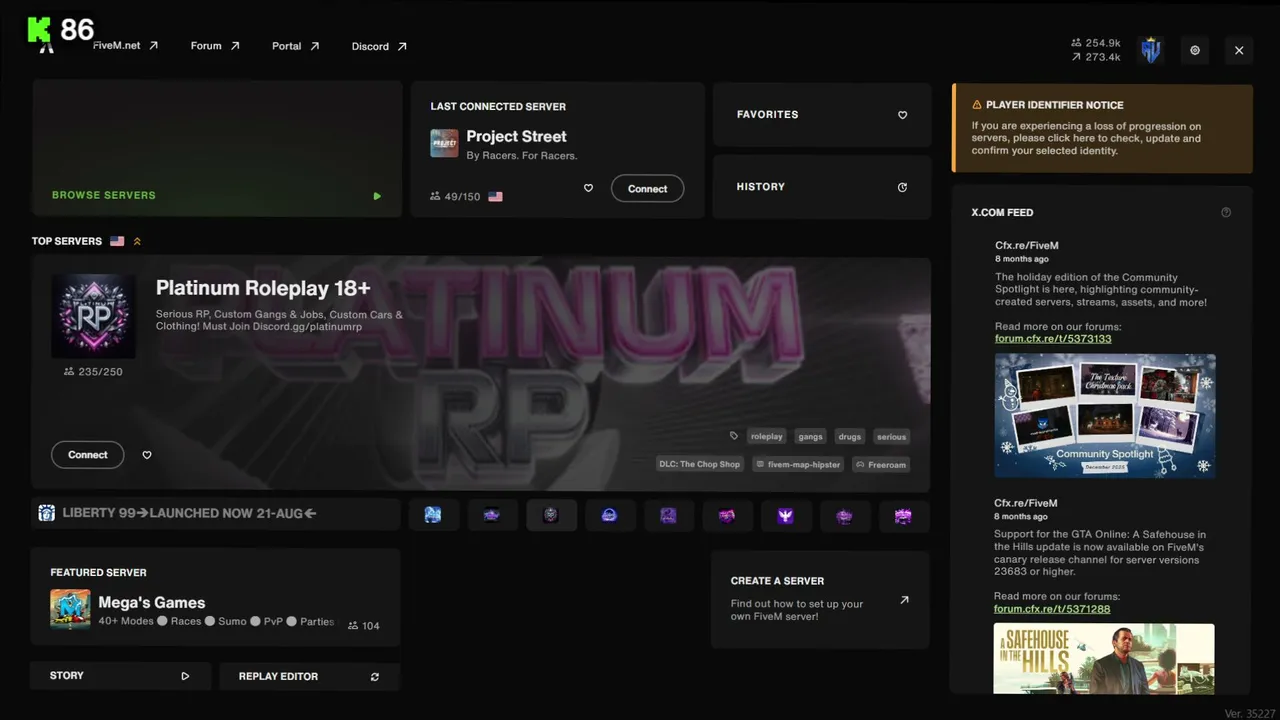Click the help icon in X.com Feed
The image size is (1280, 720).
(1226, 212)
